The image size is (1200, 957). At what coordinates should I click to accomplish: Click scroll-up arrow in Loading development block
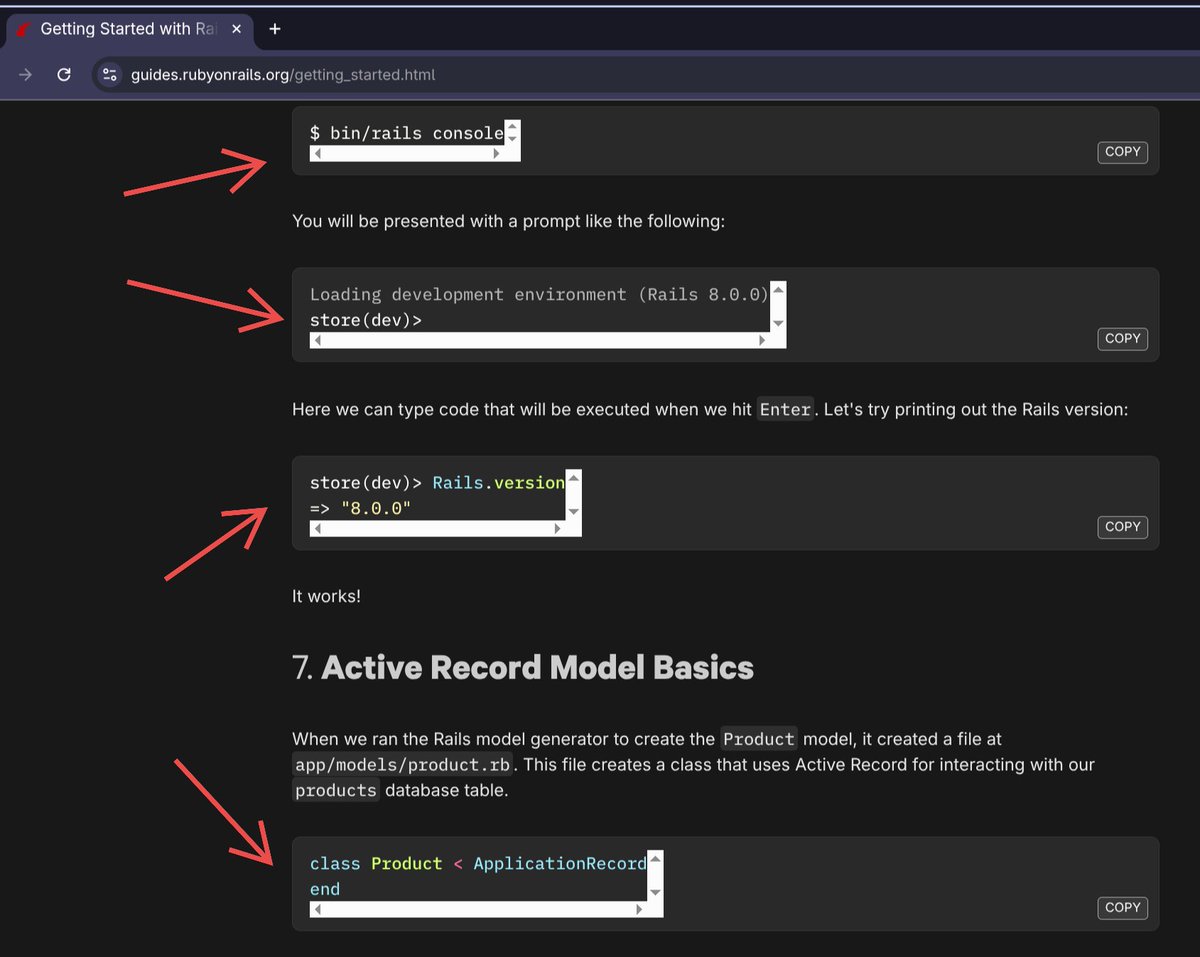coord(778,289)
